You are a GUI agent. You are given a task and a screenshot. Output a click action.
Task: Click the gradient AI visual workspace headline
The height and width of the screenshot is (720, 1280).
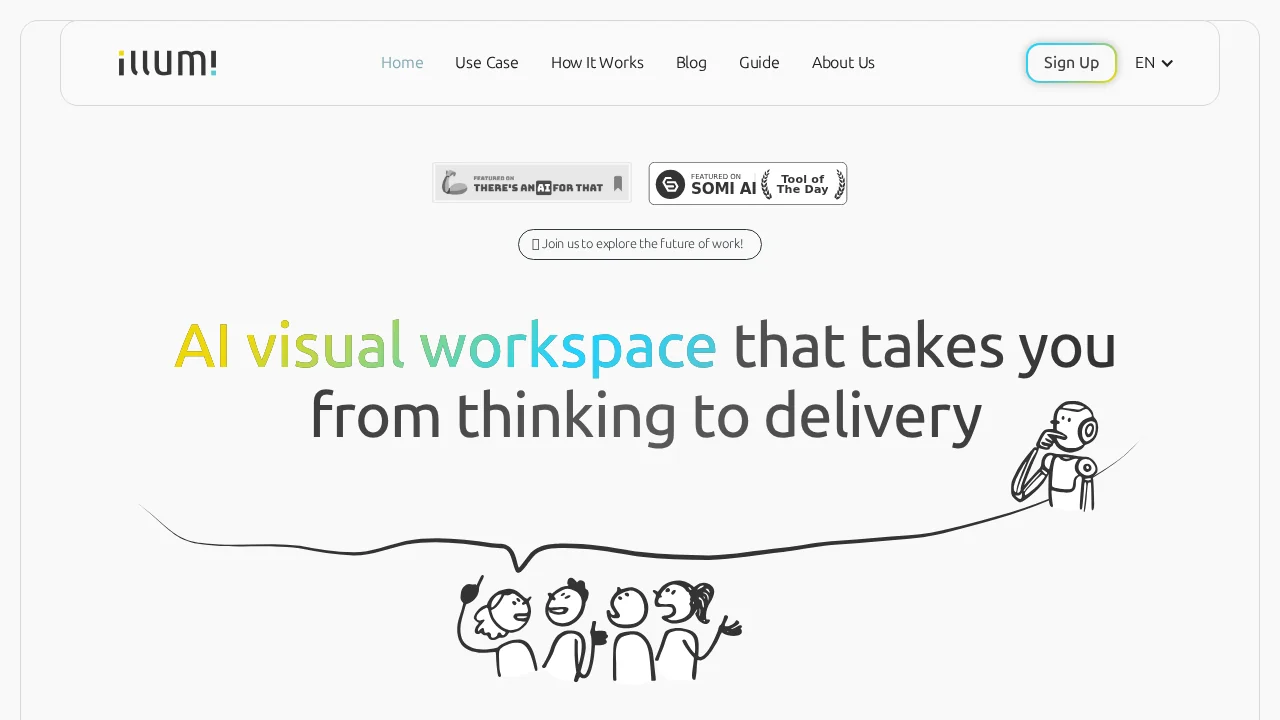tap(445, 346)
